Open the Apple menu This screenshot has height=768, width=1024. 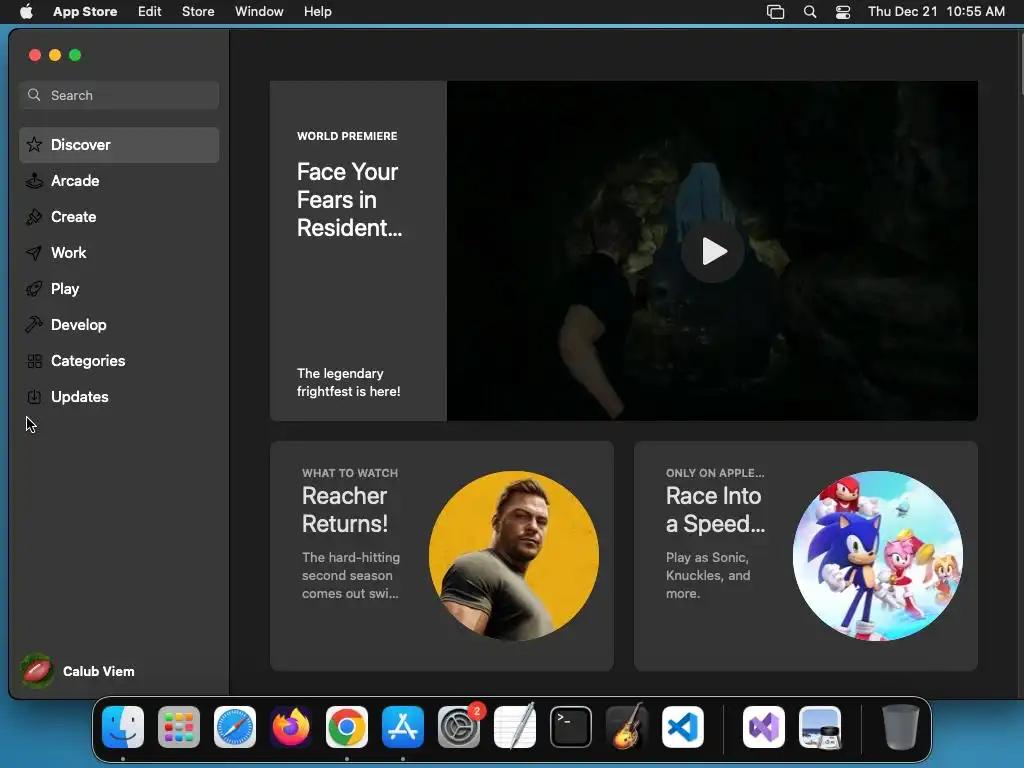26,11
